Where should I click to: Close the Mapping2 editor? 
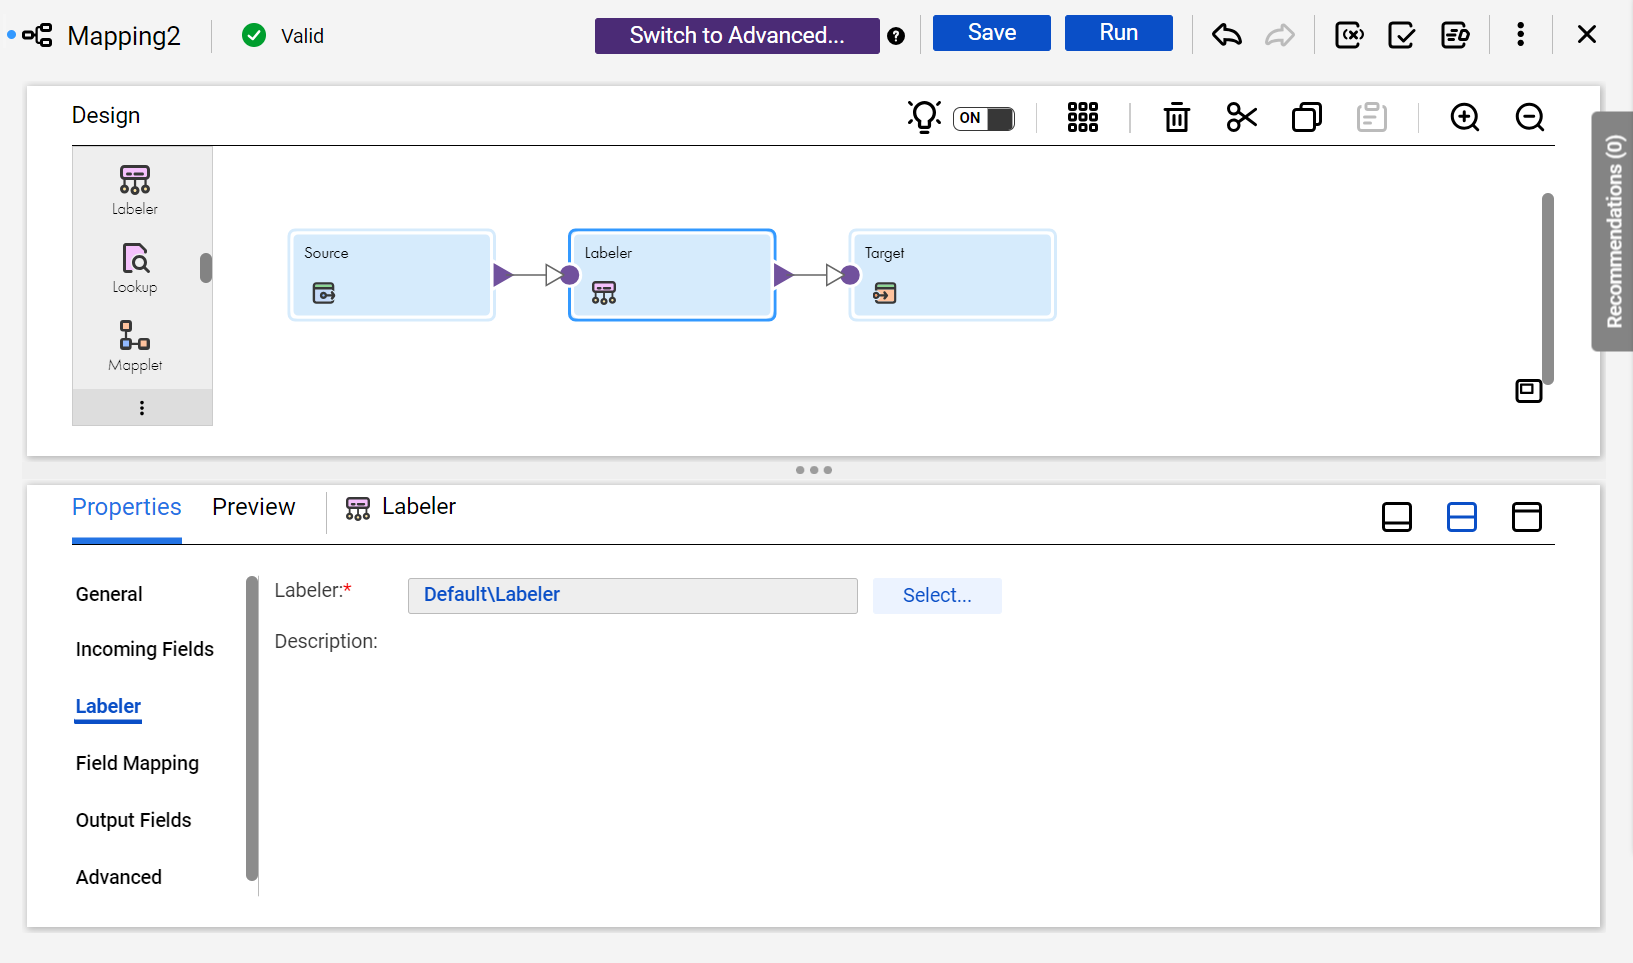click(x=1586, y=35)
